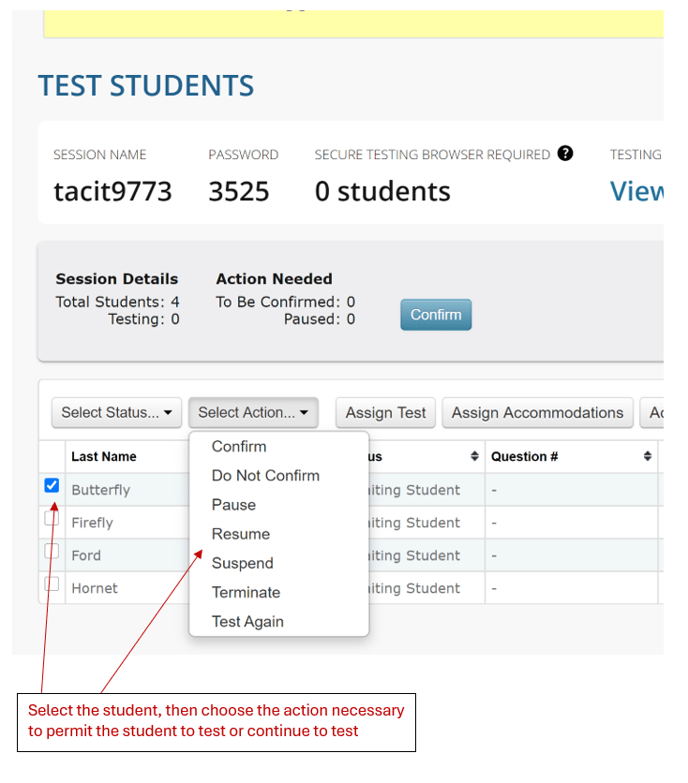Screen dimensions: 688x783
Task: Open the Select Status dropdown
Action: coord(116,412)
